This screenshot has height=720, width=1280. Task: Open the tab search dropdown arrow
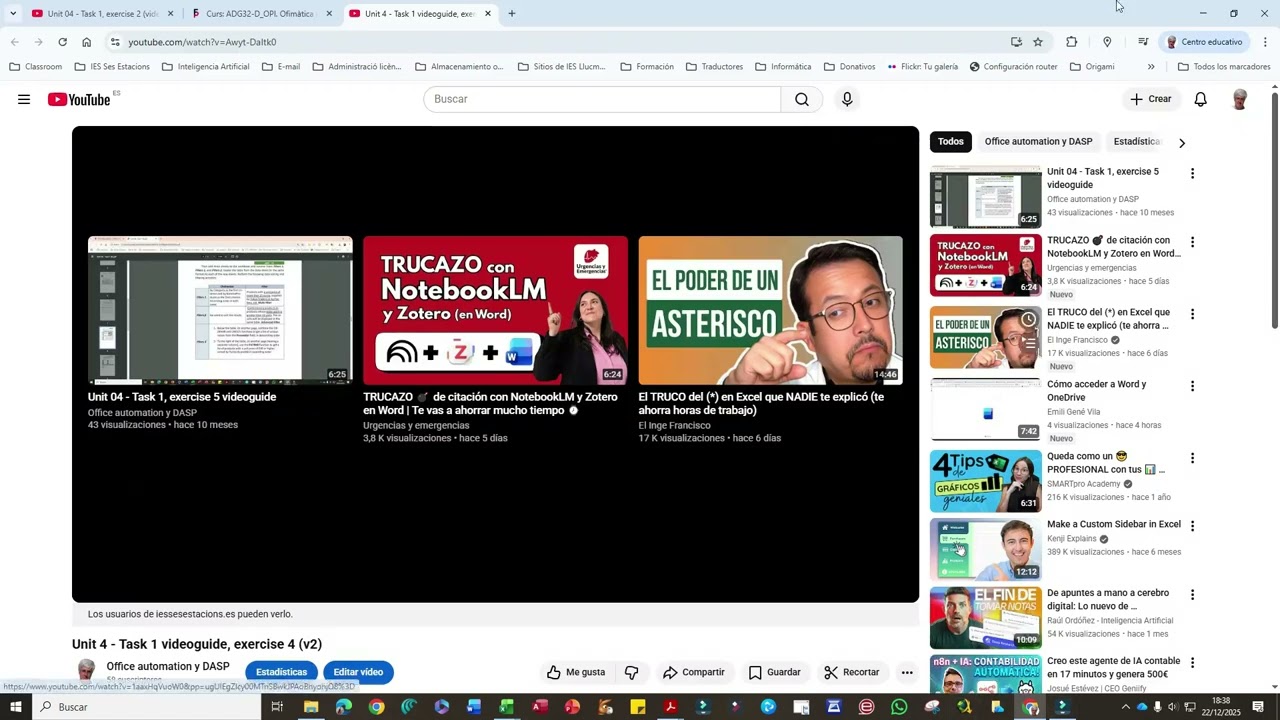point(12,14)
